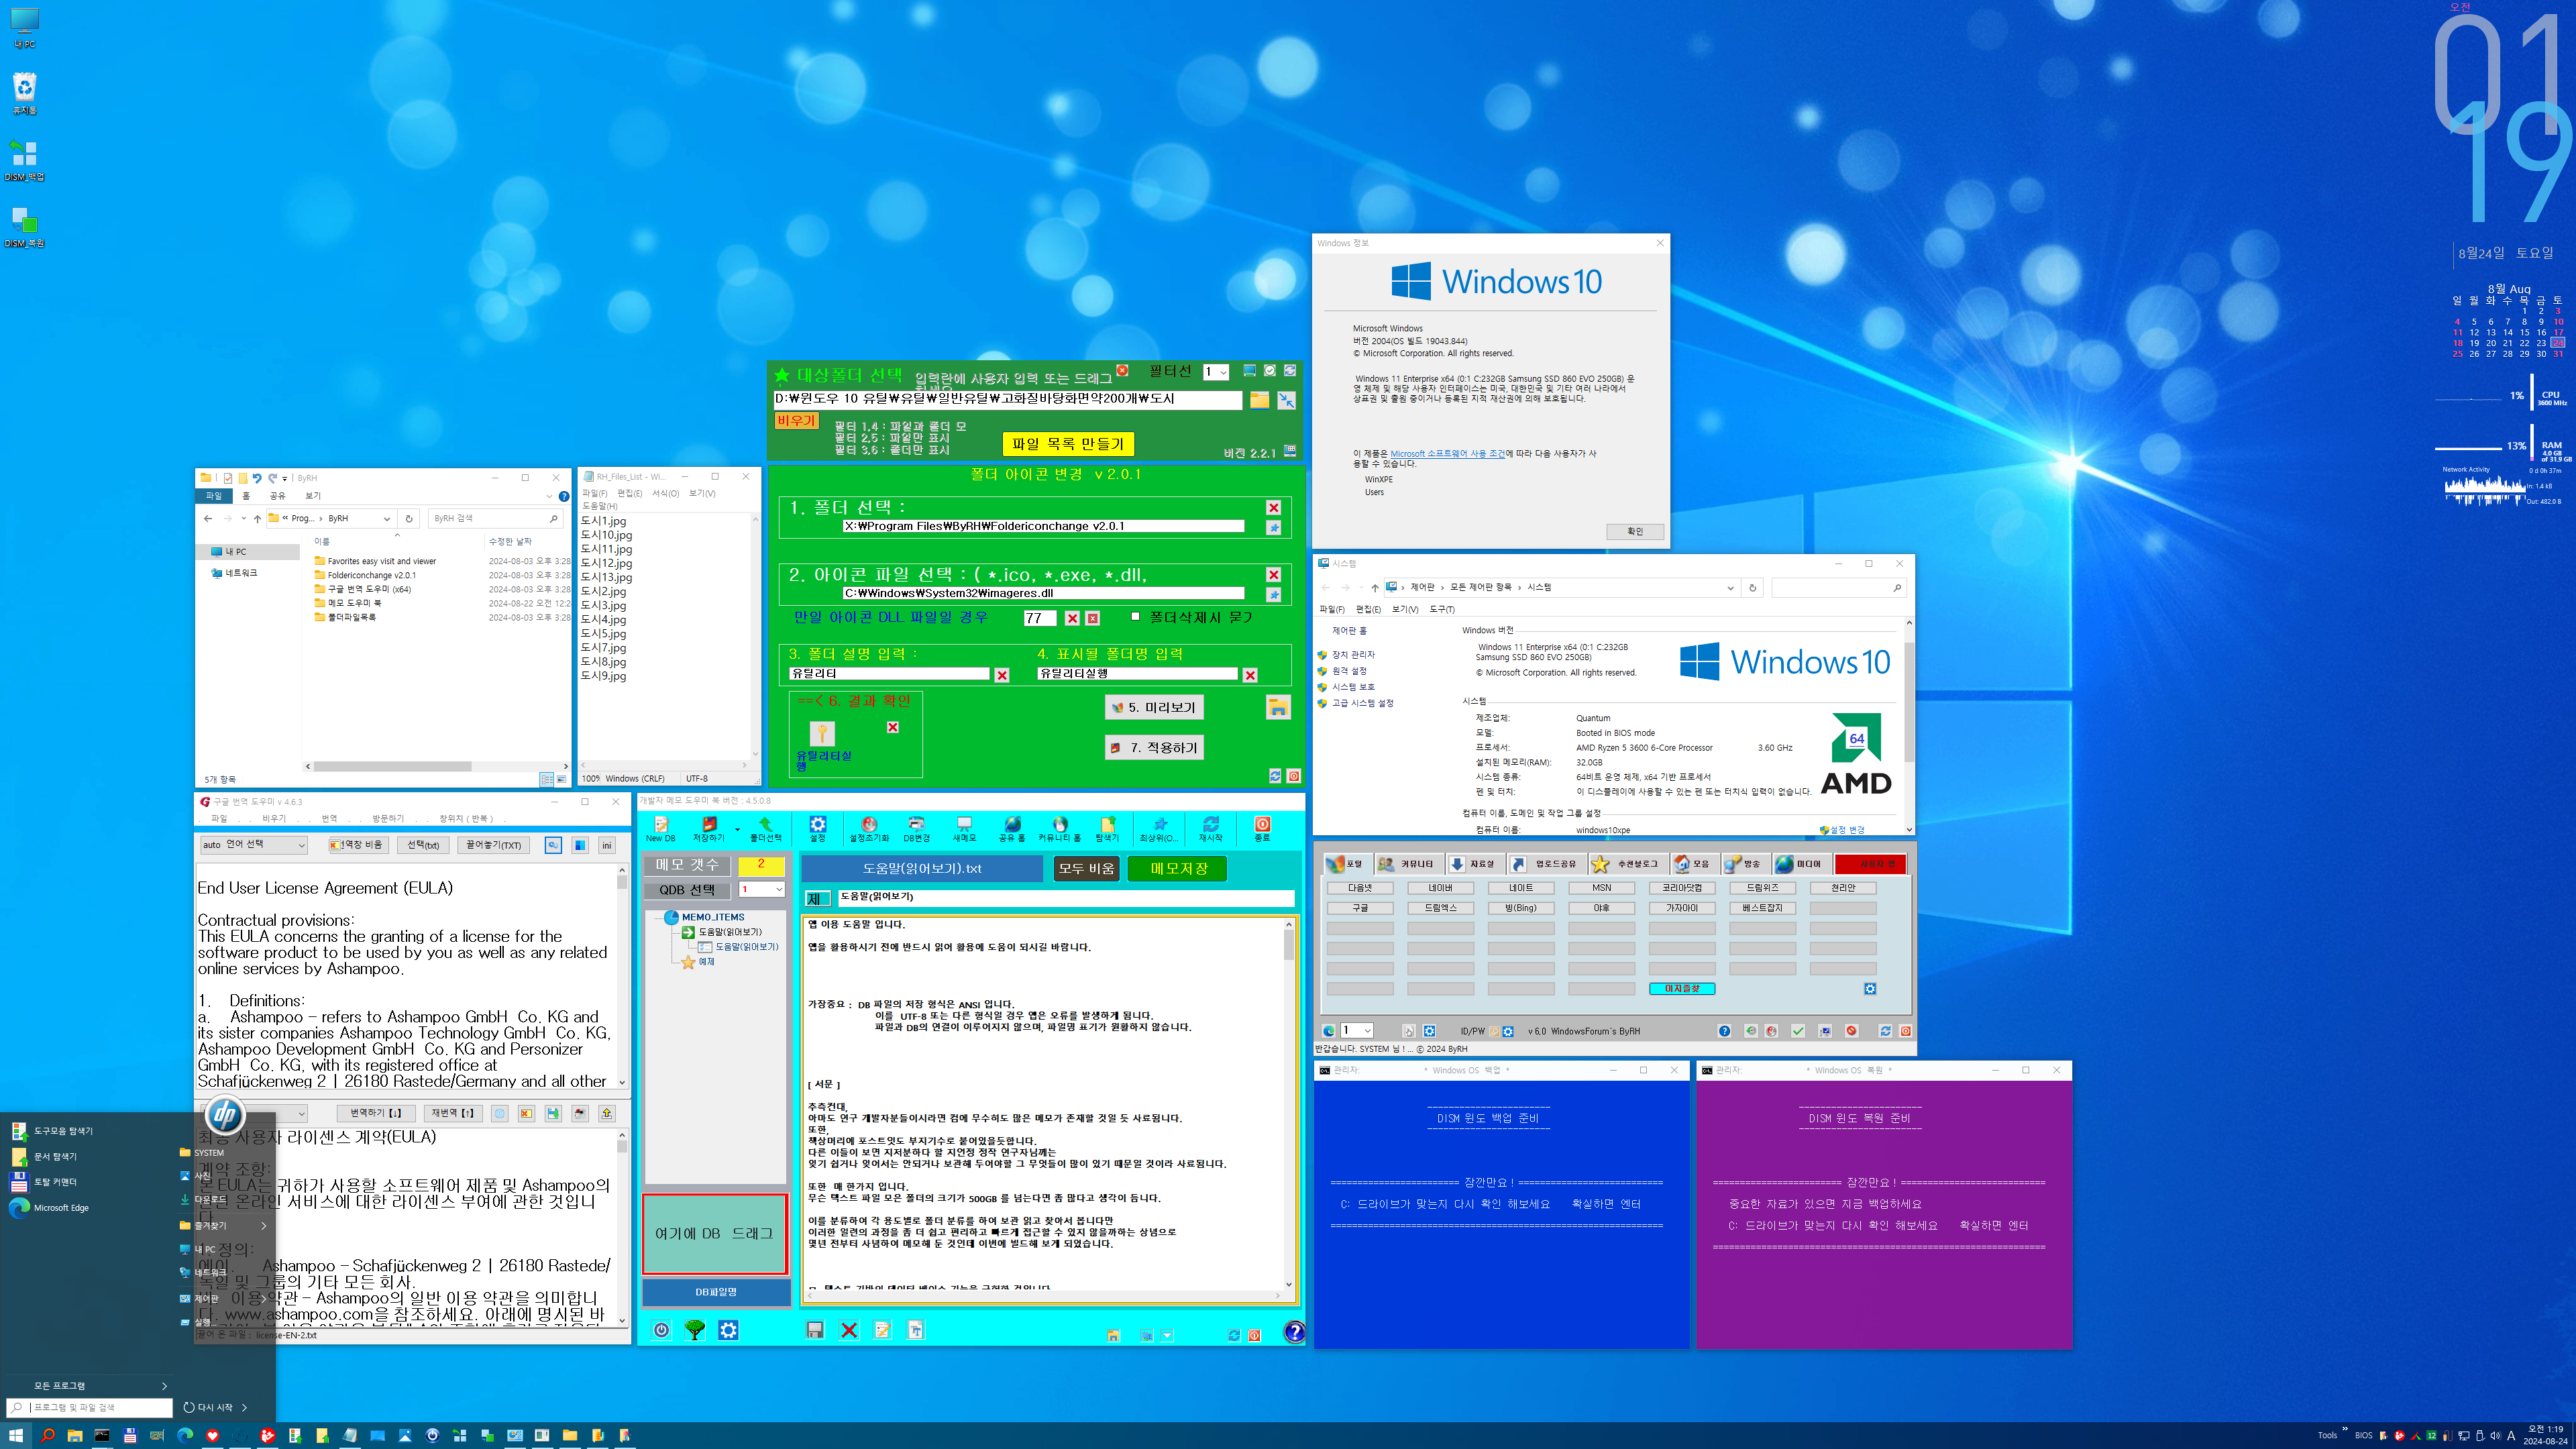The height and width of the screenshot is (1449, 2576).
Task: Expand address history dropdown in ByRH explorer
Action: 386,518
